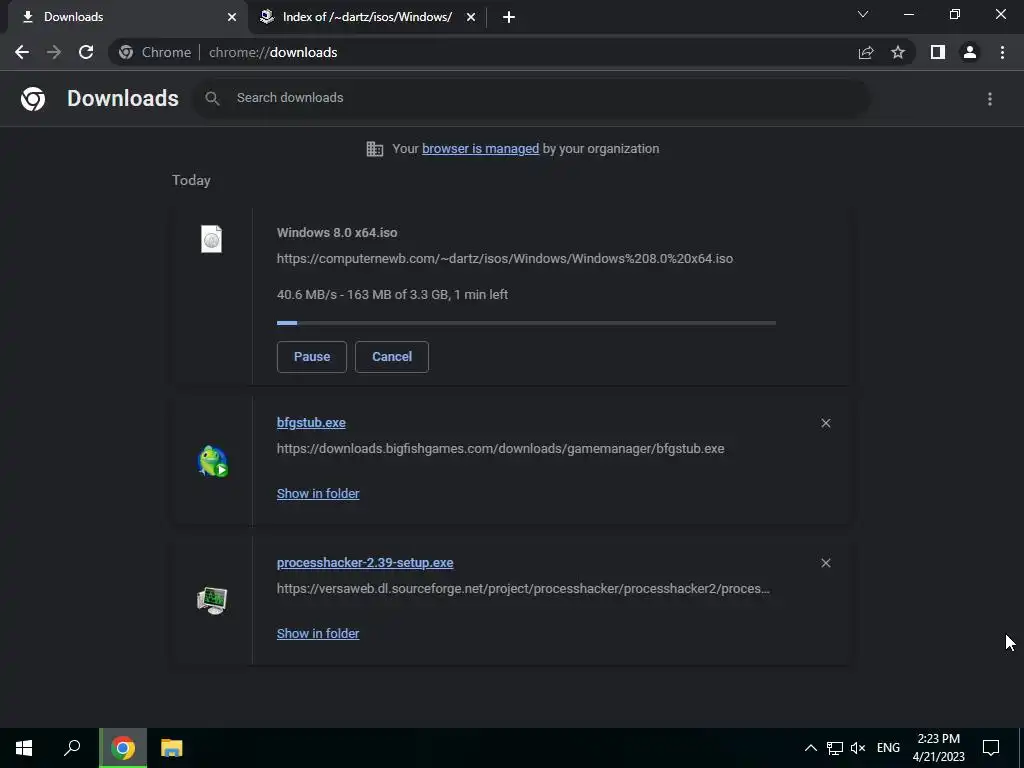Click the Chrome taskbar icon
Screen dimensions: 1024x768
(123, 748)
